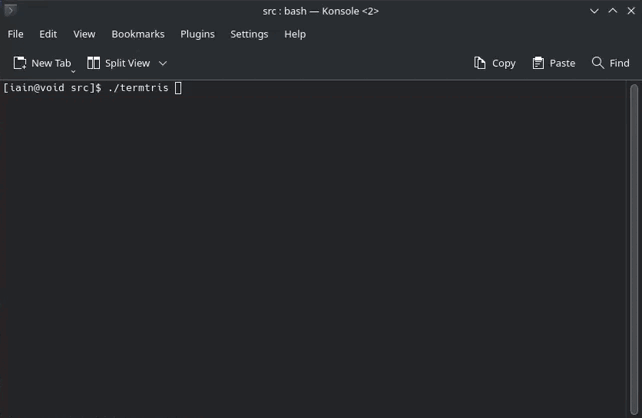Image resolution: width=642 pixels, height=418 pixels.
Task: Click the Paste clipboard icon
Action: (x=538, y=63)
